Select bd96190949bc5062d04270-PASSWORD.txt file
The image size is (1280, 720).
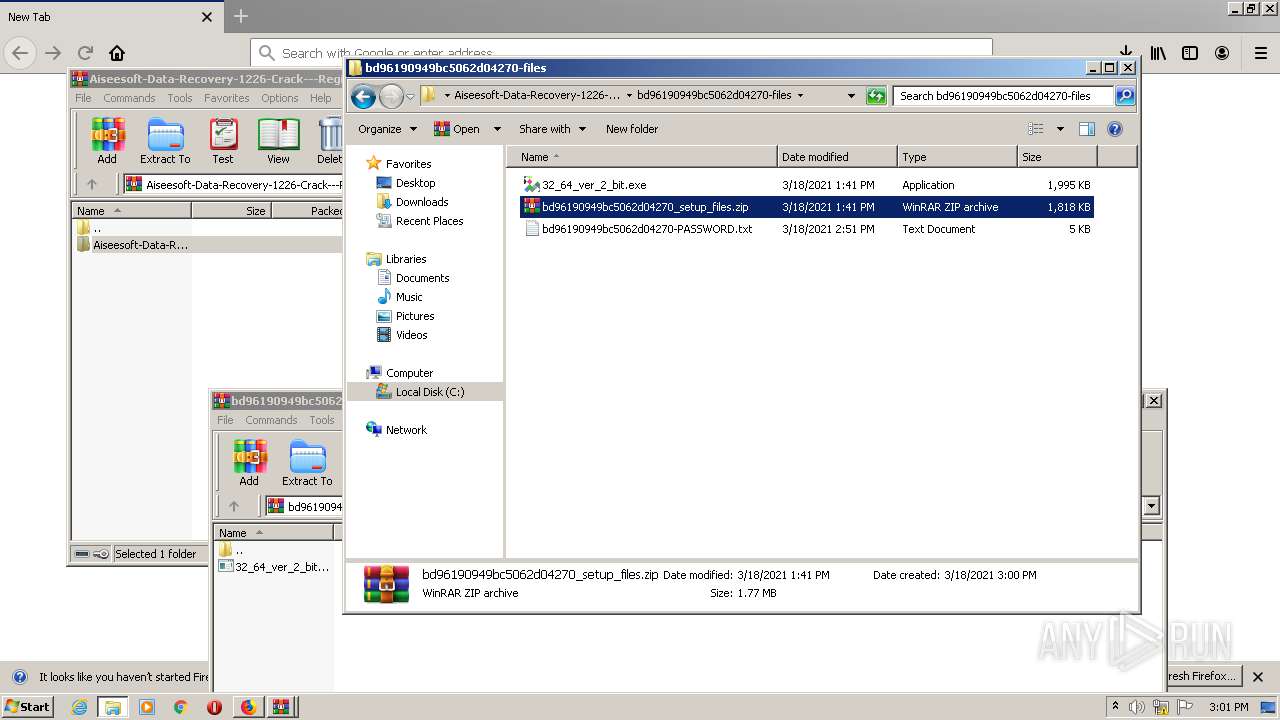tap(646, 229)
